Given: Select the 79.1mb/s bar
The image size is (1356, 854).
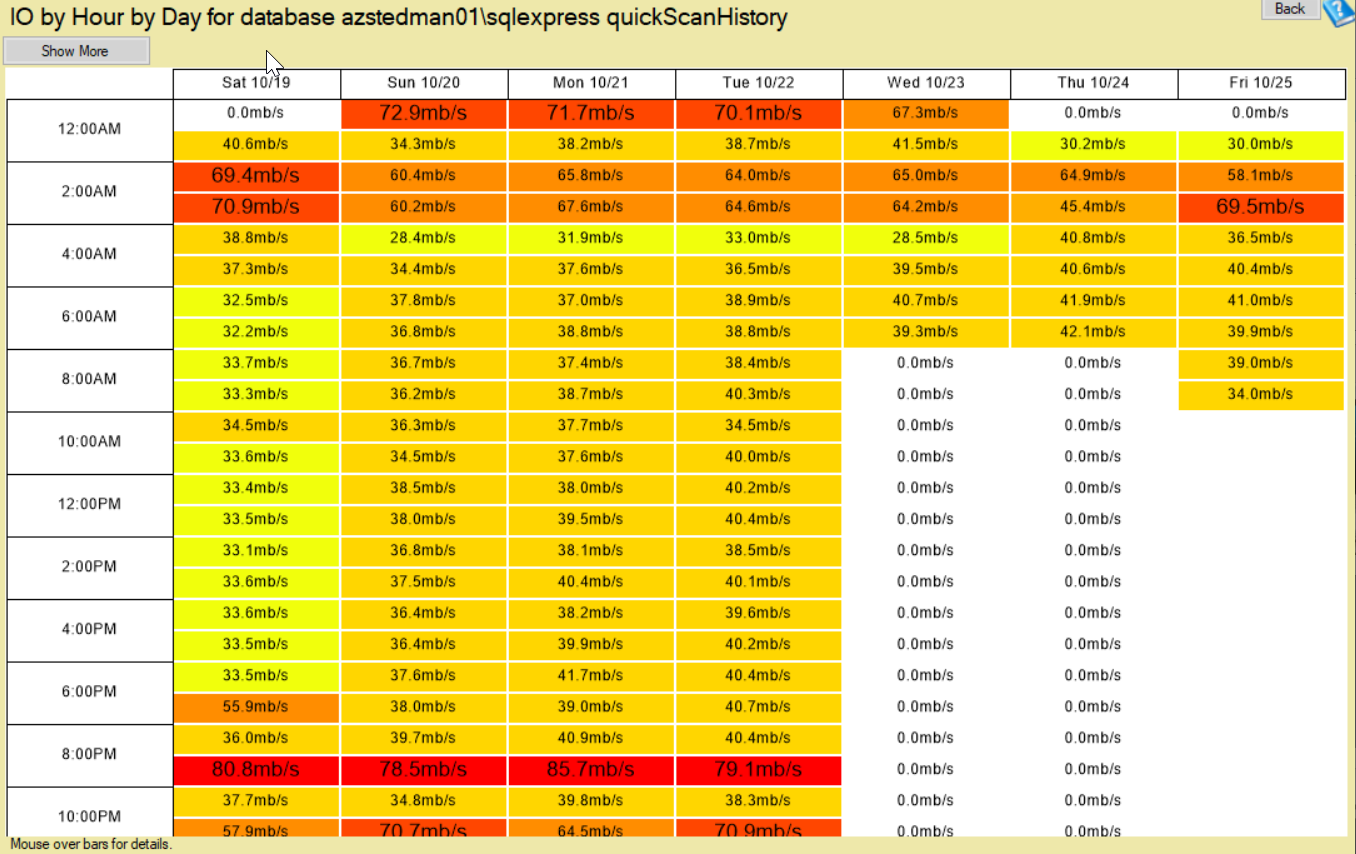Looking at the screenshot, I should click(x=758, y=770).
